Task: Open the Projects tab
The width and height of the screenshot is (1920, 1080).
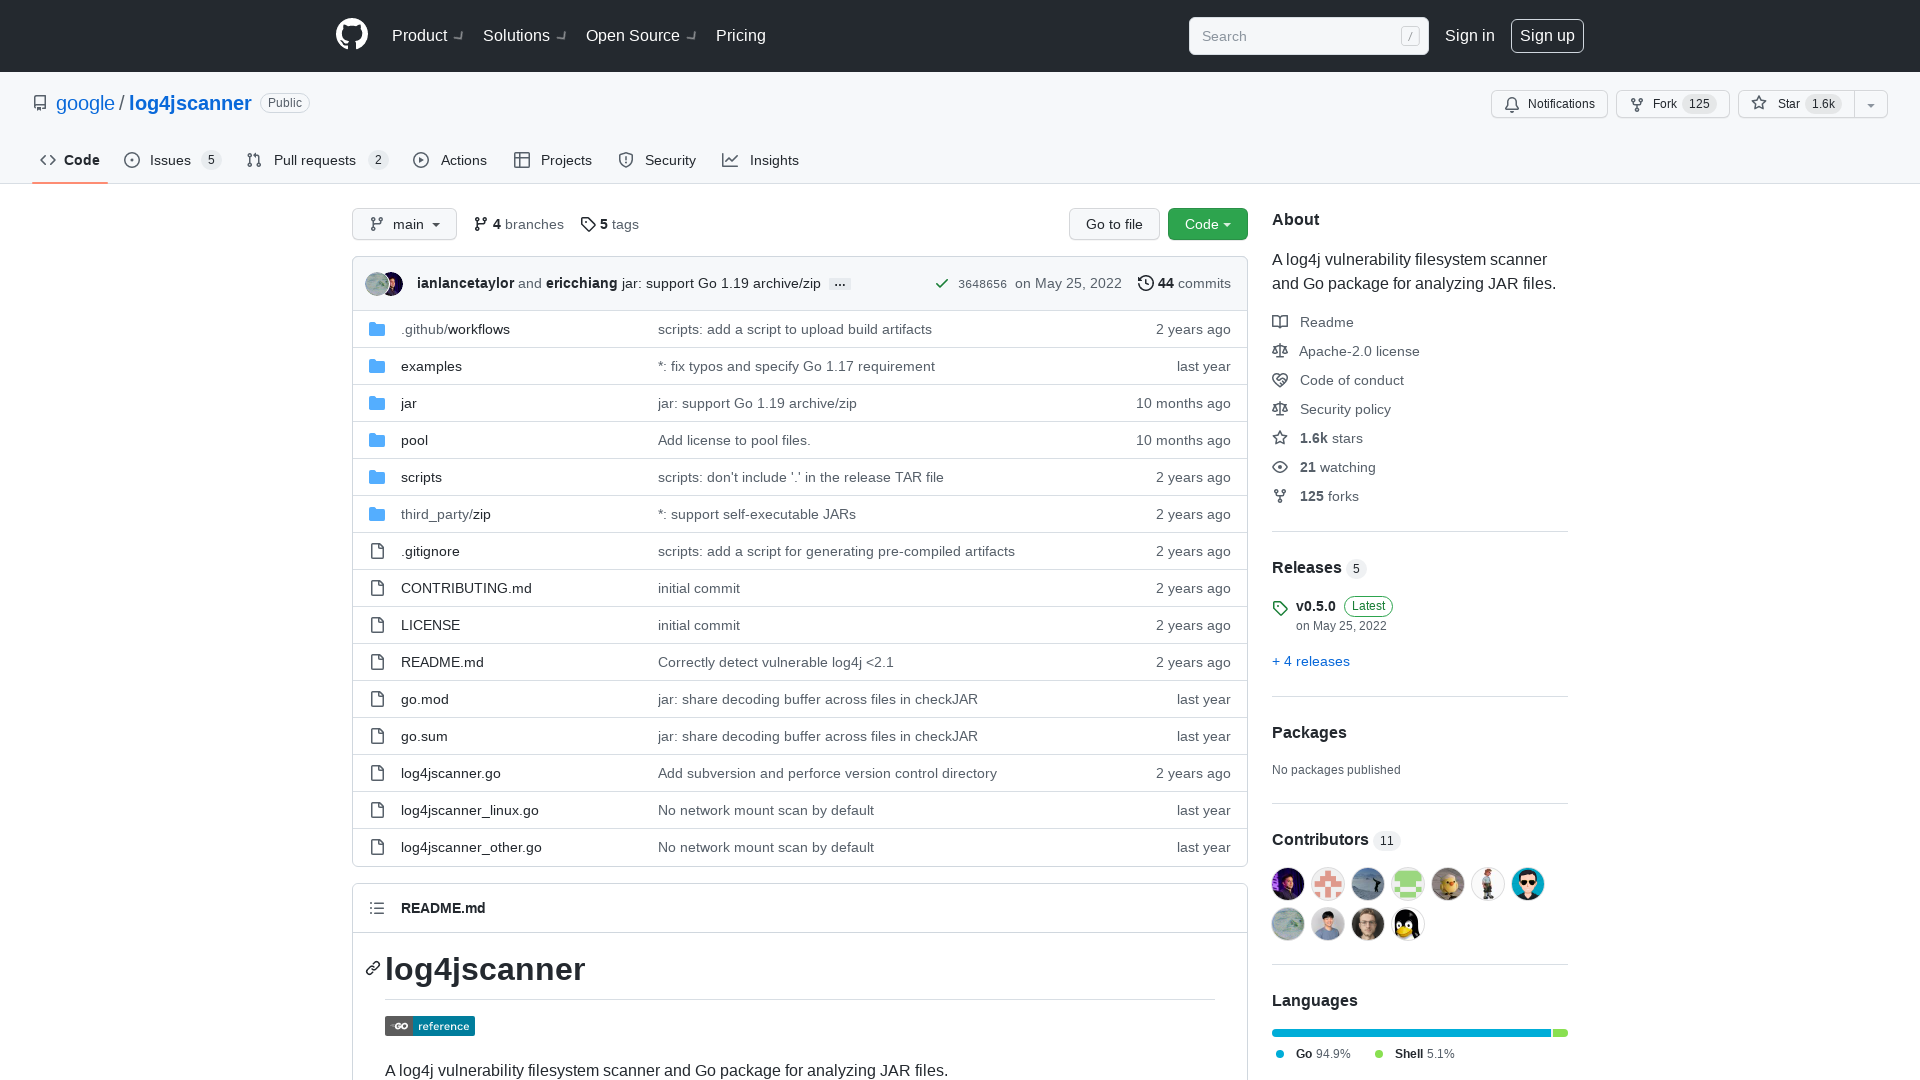Action: pyautogui.click(x=553, y=160)
